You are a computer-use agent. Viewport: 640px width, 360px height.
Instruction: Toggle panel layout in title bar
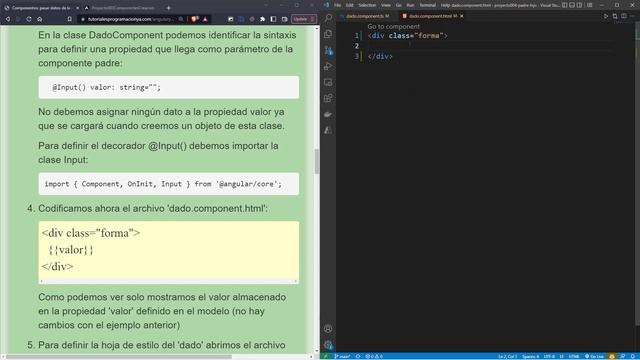point(572,5)
